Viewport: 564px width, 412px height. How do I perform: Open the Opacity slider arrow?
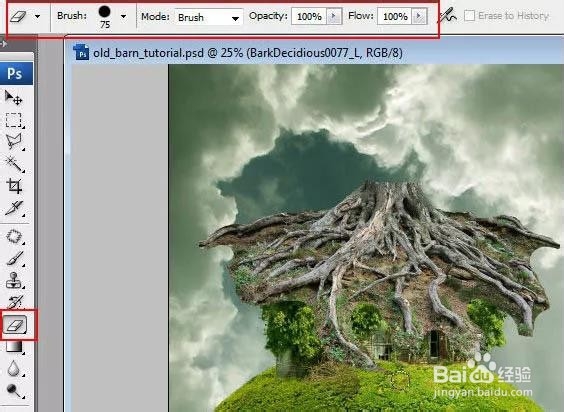pyautogui.click(x=334, y=16)
